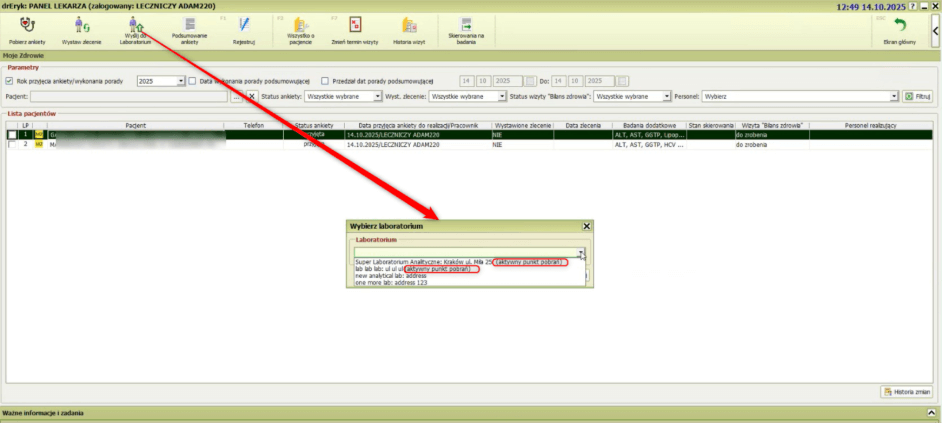942x423 pixels.
Task: Click the Rejestruj pen icon
Action: pos(244,26)
